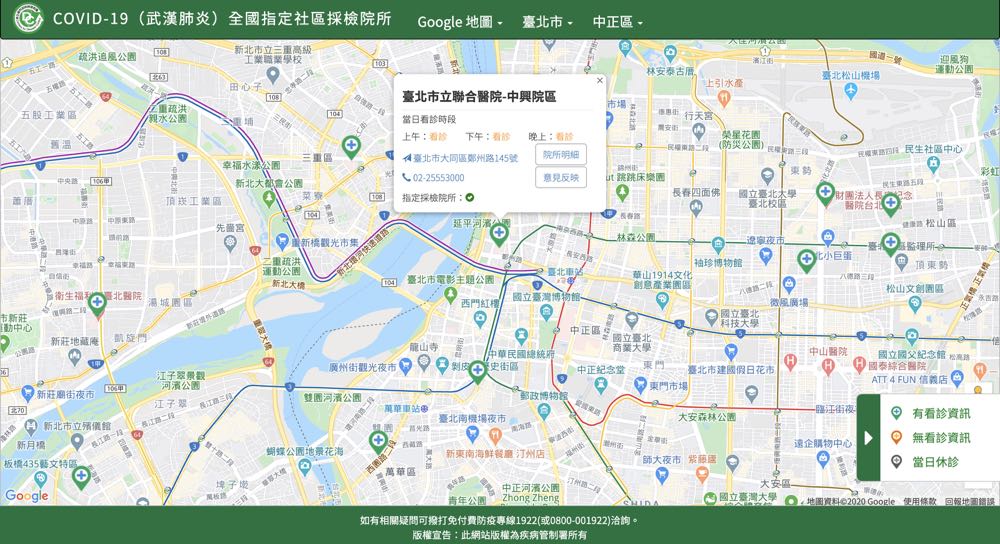Select hospital marker near 板橋435藝文特區
Image resolution: width=1000 pixels, height=544 pixels.
tap(81, 477)
